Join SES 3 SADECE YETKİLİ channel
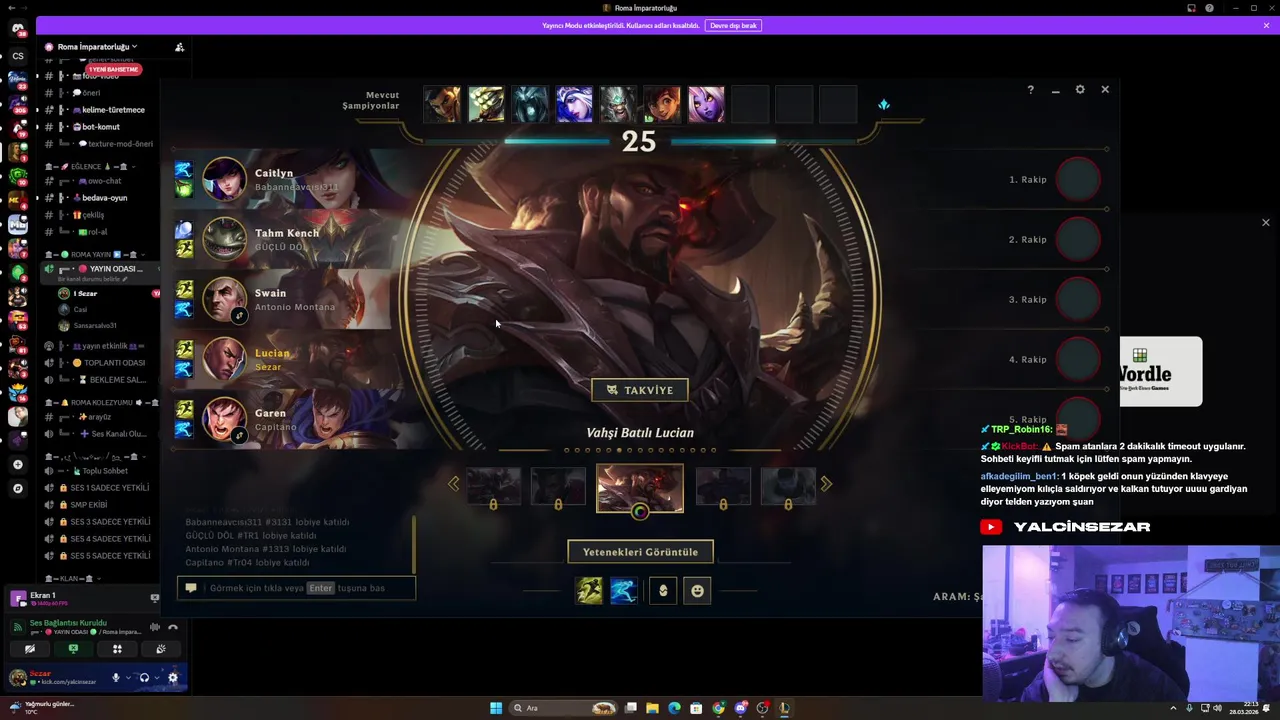 [100, 522]
